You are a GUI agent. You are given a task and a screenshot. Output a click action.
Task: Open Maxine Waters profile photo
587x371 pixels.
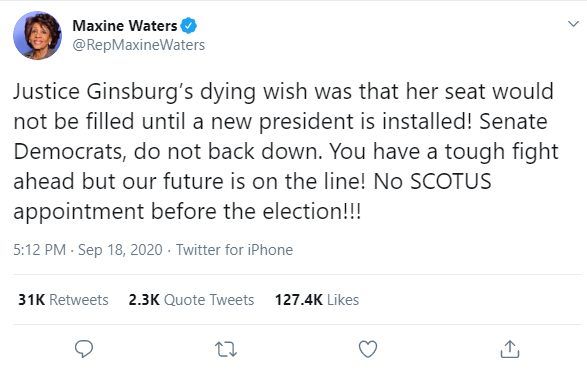pos(37,36)
